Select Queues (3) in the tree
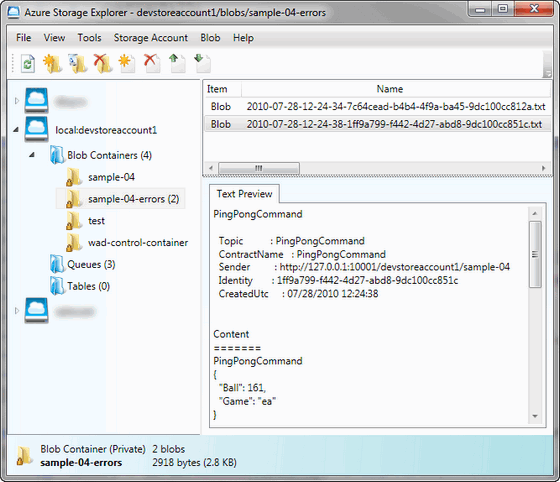560x482 pixels. [91, 265]
